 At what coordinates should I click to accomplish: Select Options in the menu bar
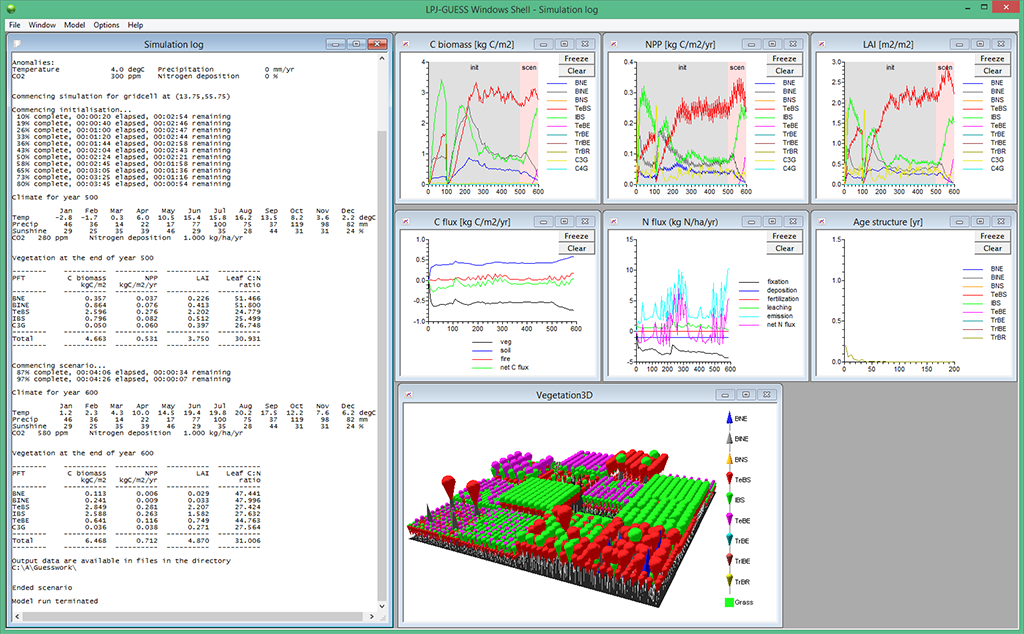pyautogui.click(x=106, y=24)
